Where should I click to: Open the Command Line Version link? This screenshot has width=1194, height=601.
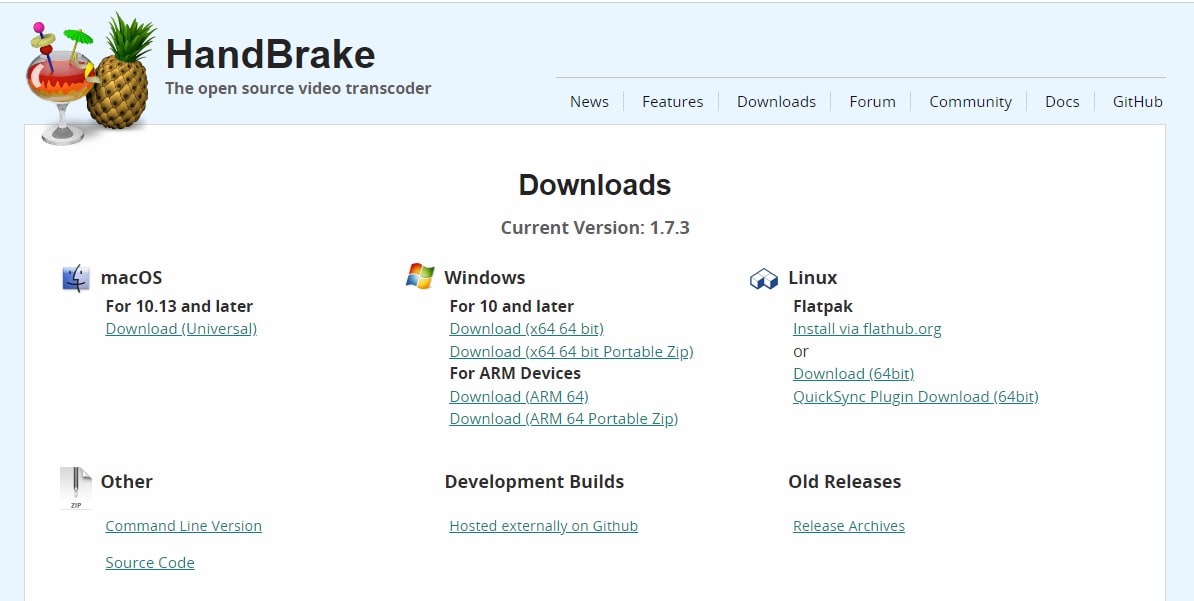(x=184, y=526)
